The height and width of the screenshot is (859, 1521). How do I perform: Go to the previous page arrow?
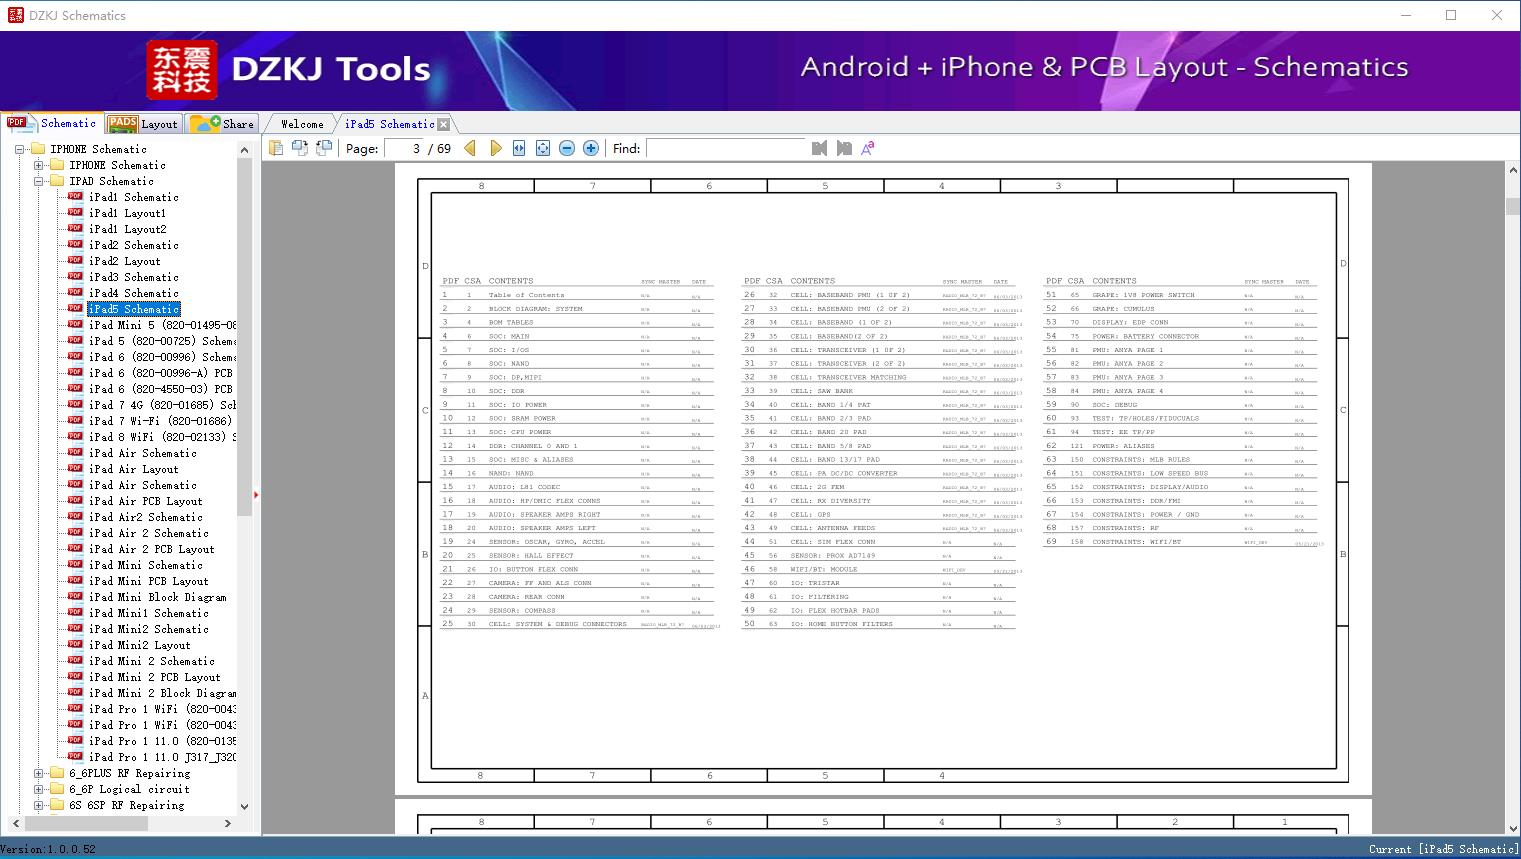(x=470, y=148)
